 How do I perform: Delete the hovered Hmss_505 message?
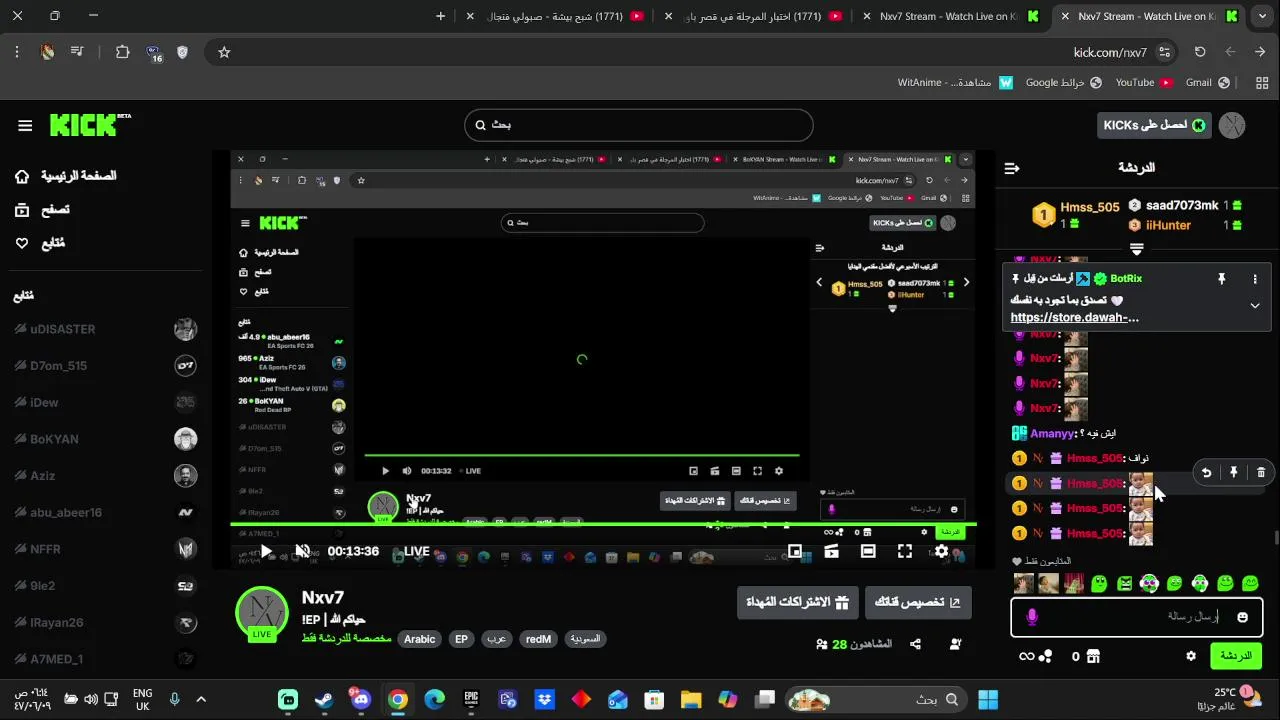click(1260, 472)
